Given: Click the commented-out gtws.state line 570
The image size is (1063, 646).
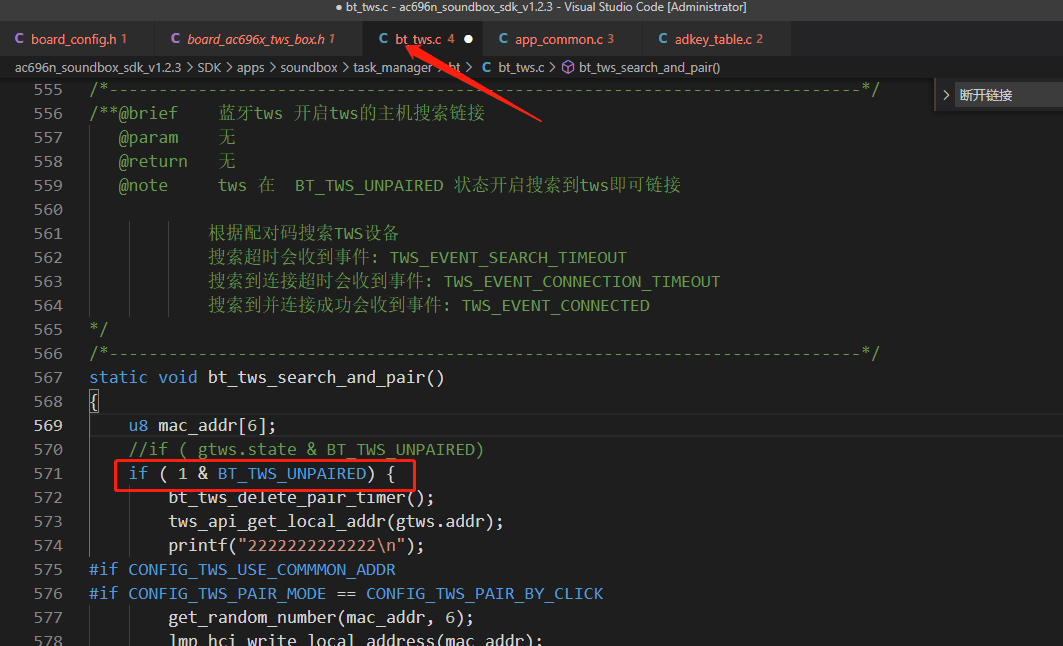Looking at the screenshot, I should point(306,449).
